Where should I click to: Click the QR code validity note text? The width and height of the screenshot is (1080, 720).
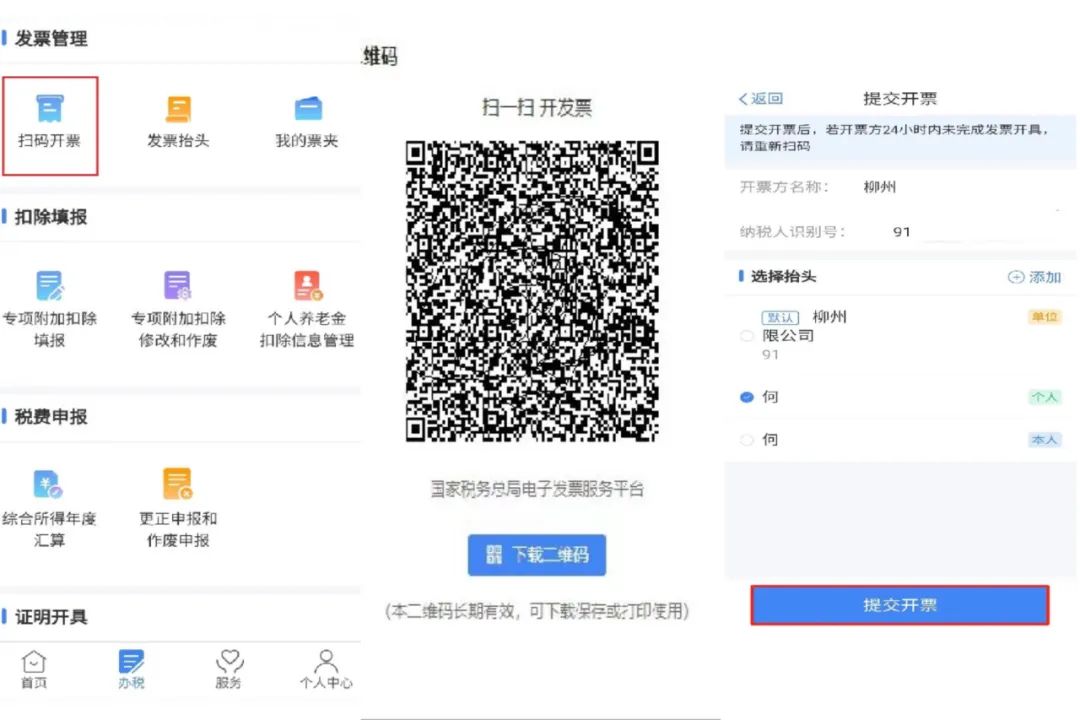[537, 611]
